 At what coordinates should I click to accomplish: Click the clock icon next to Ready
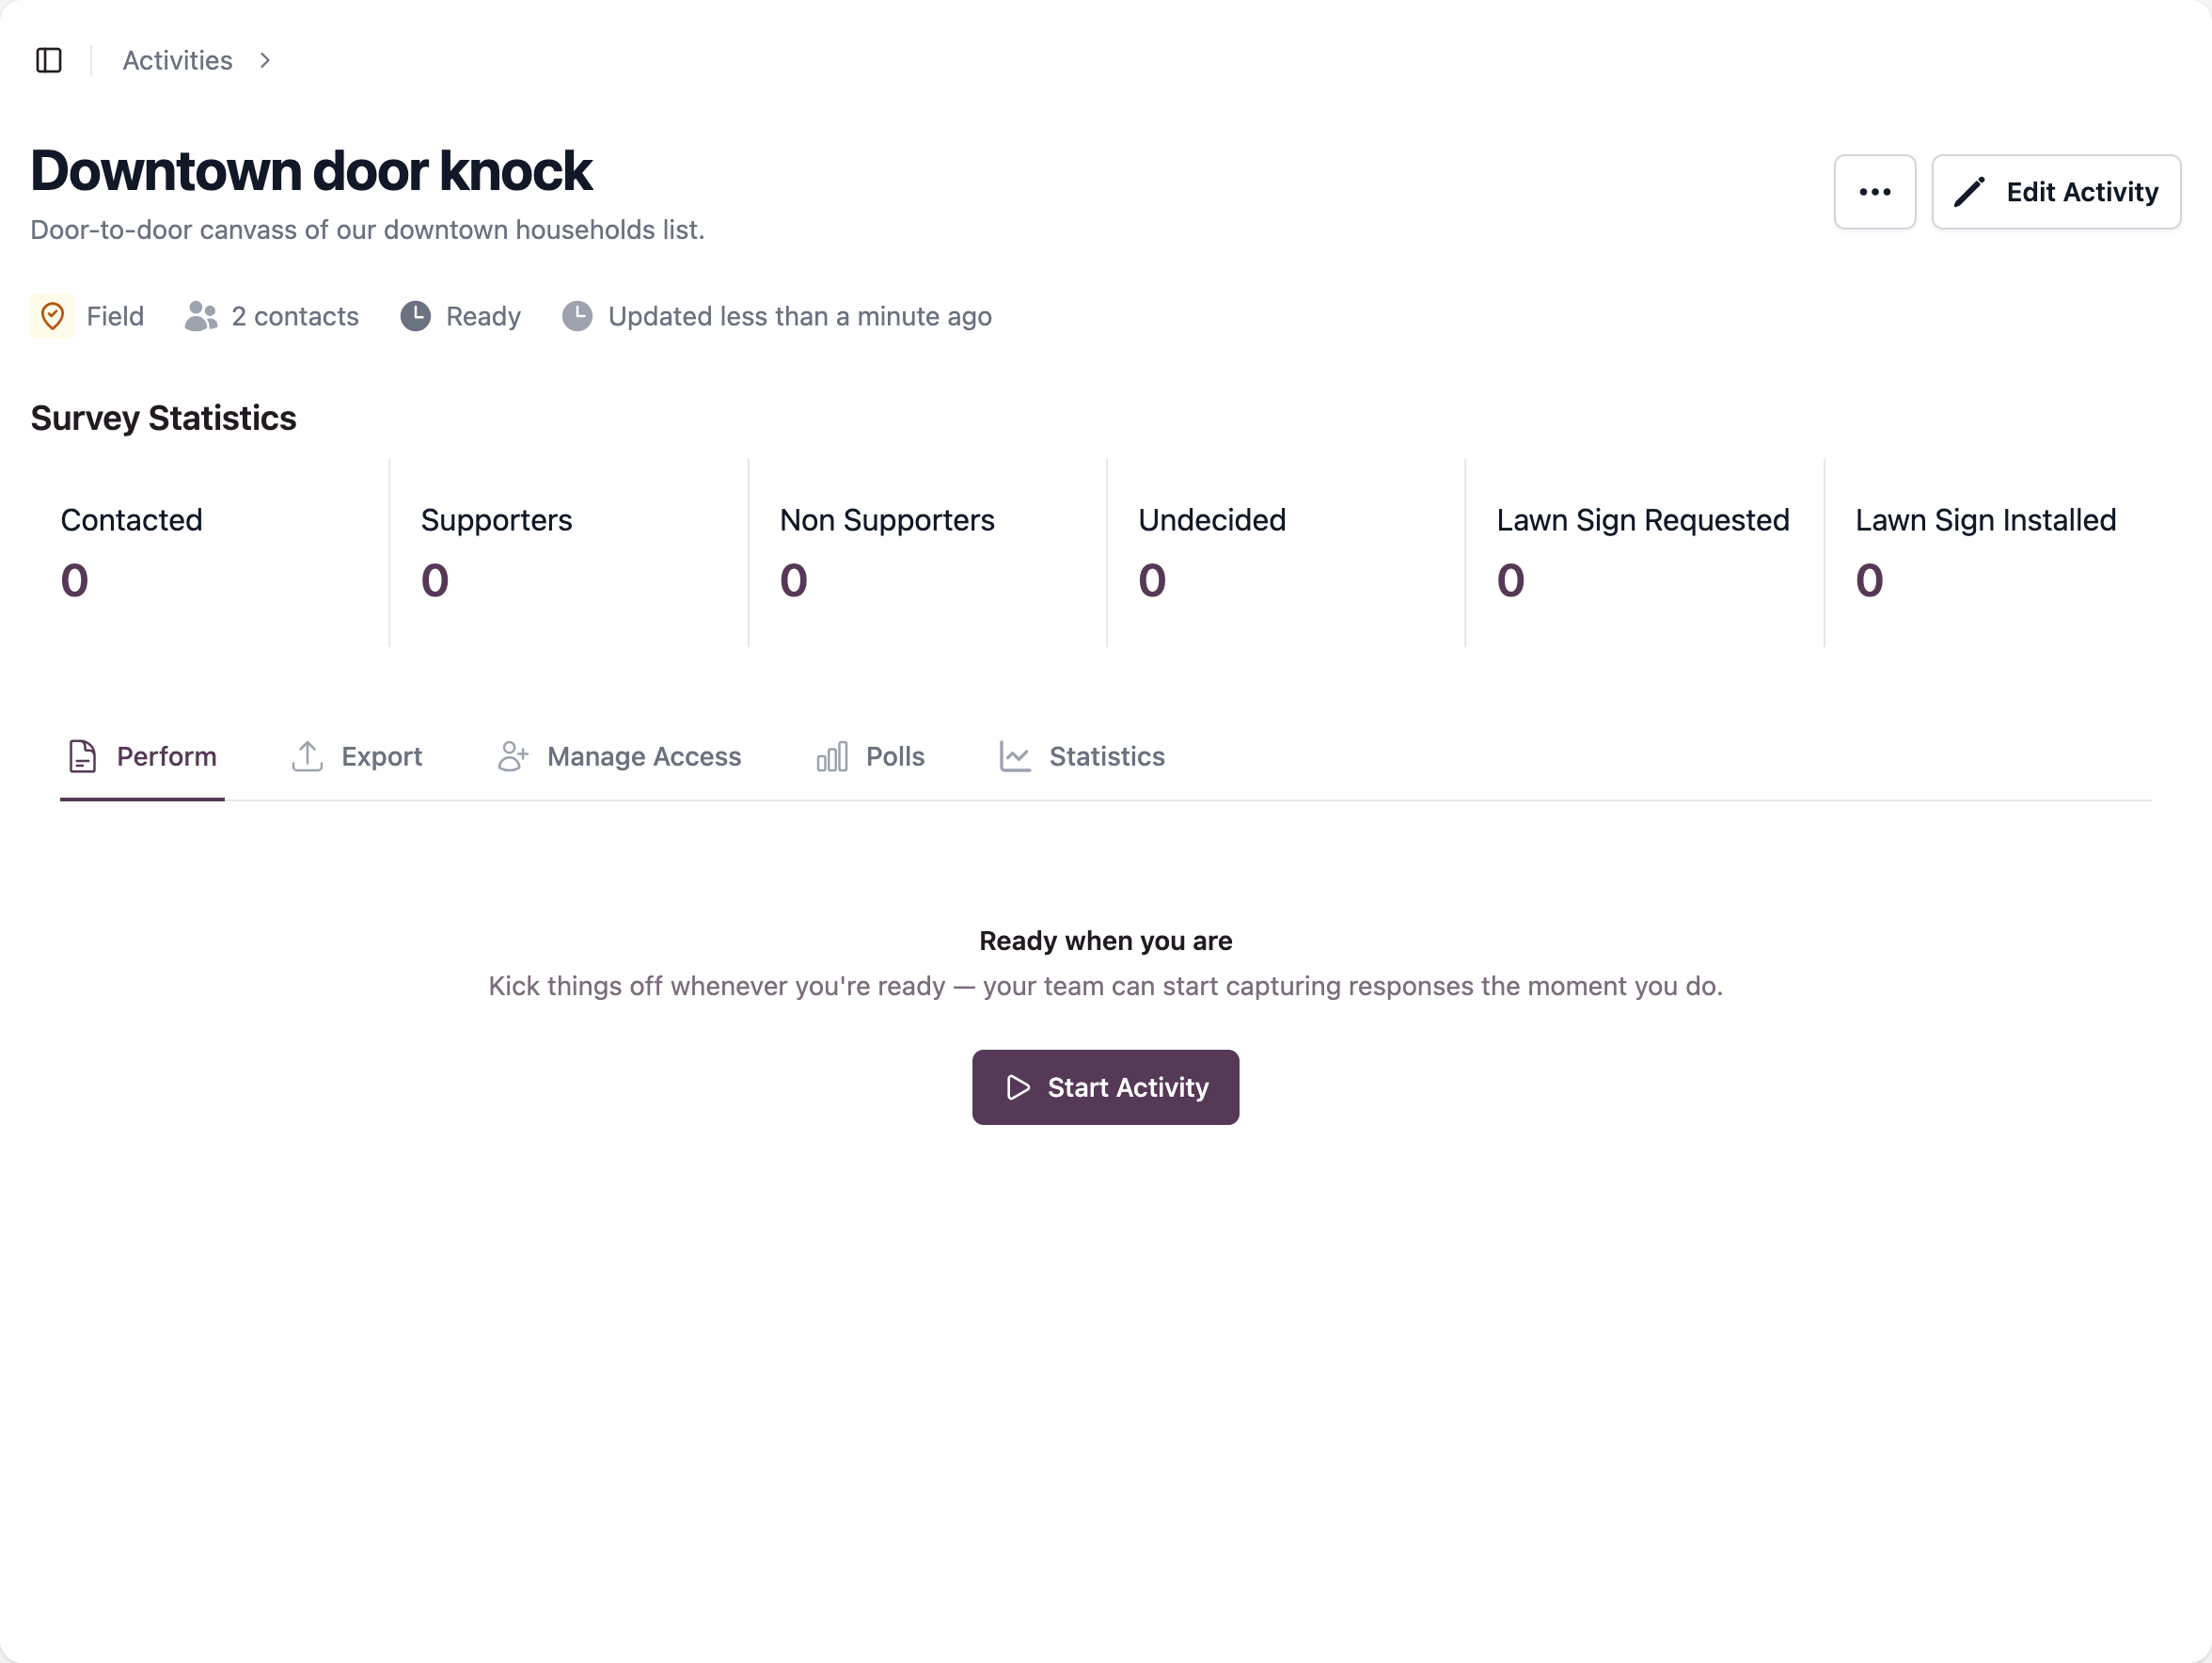415,316
